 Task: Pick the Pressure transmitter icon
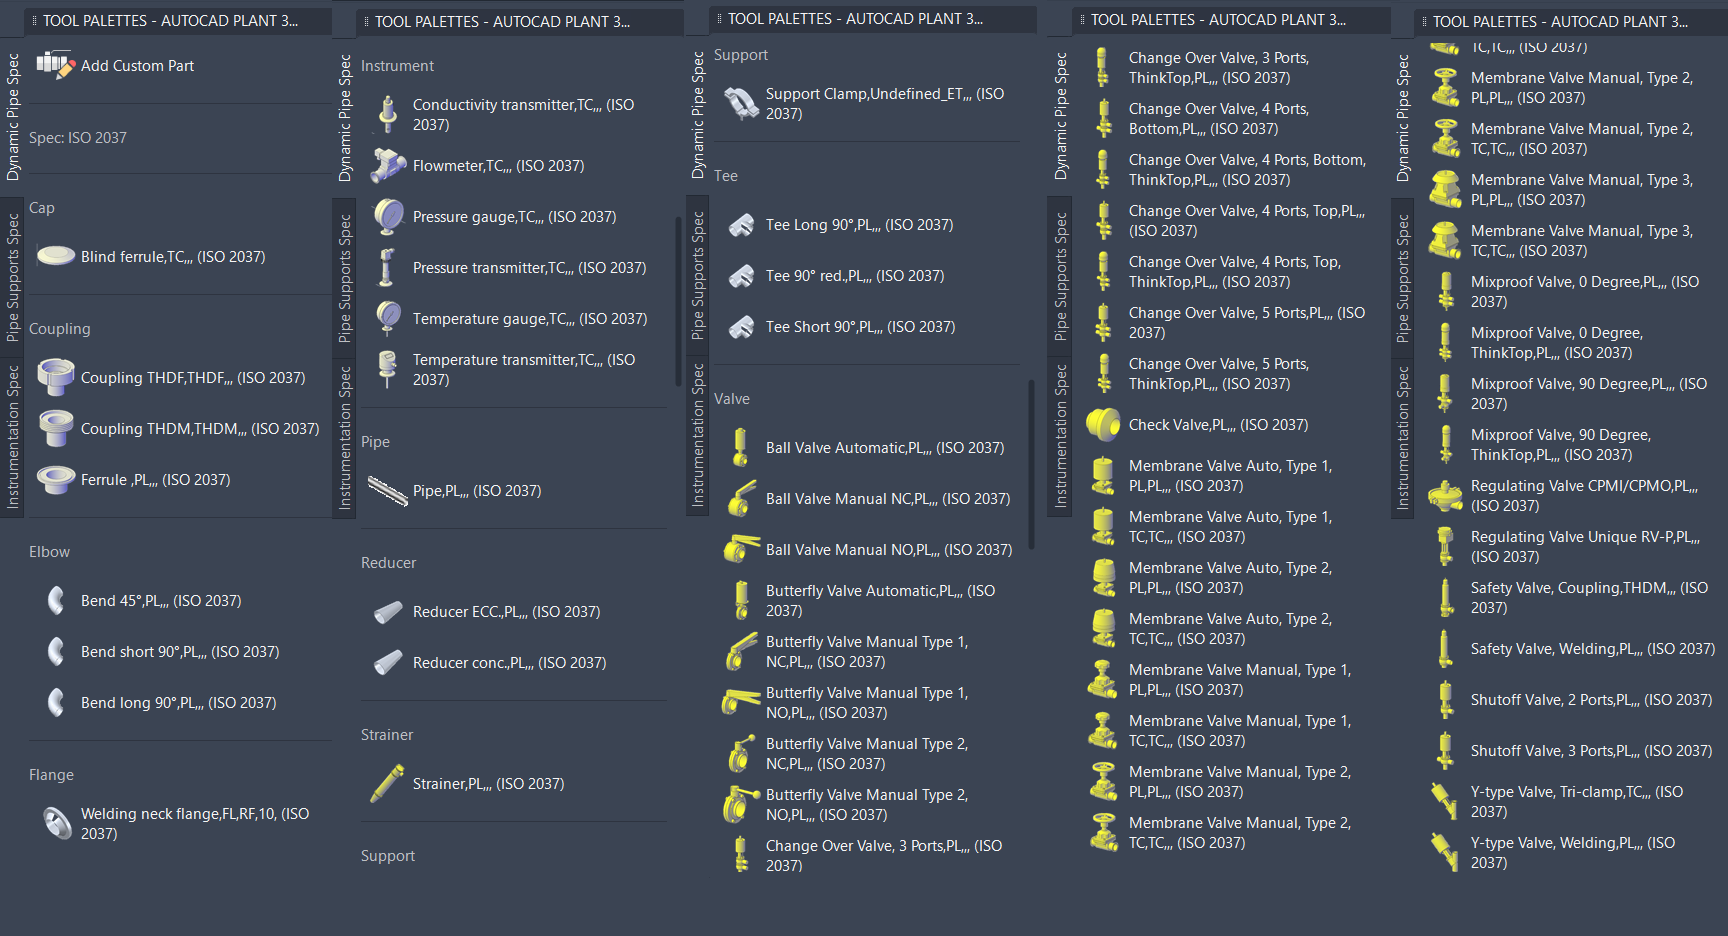coord(388,267)
